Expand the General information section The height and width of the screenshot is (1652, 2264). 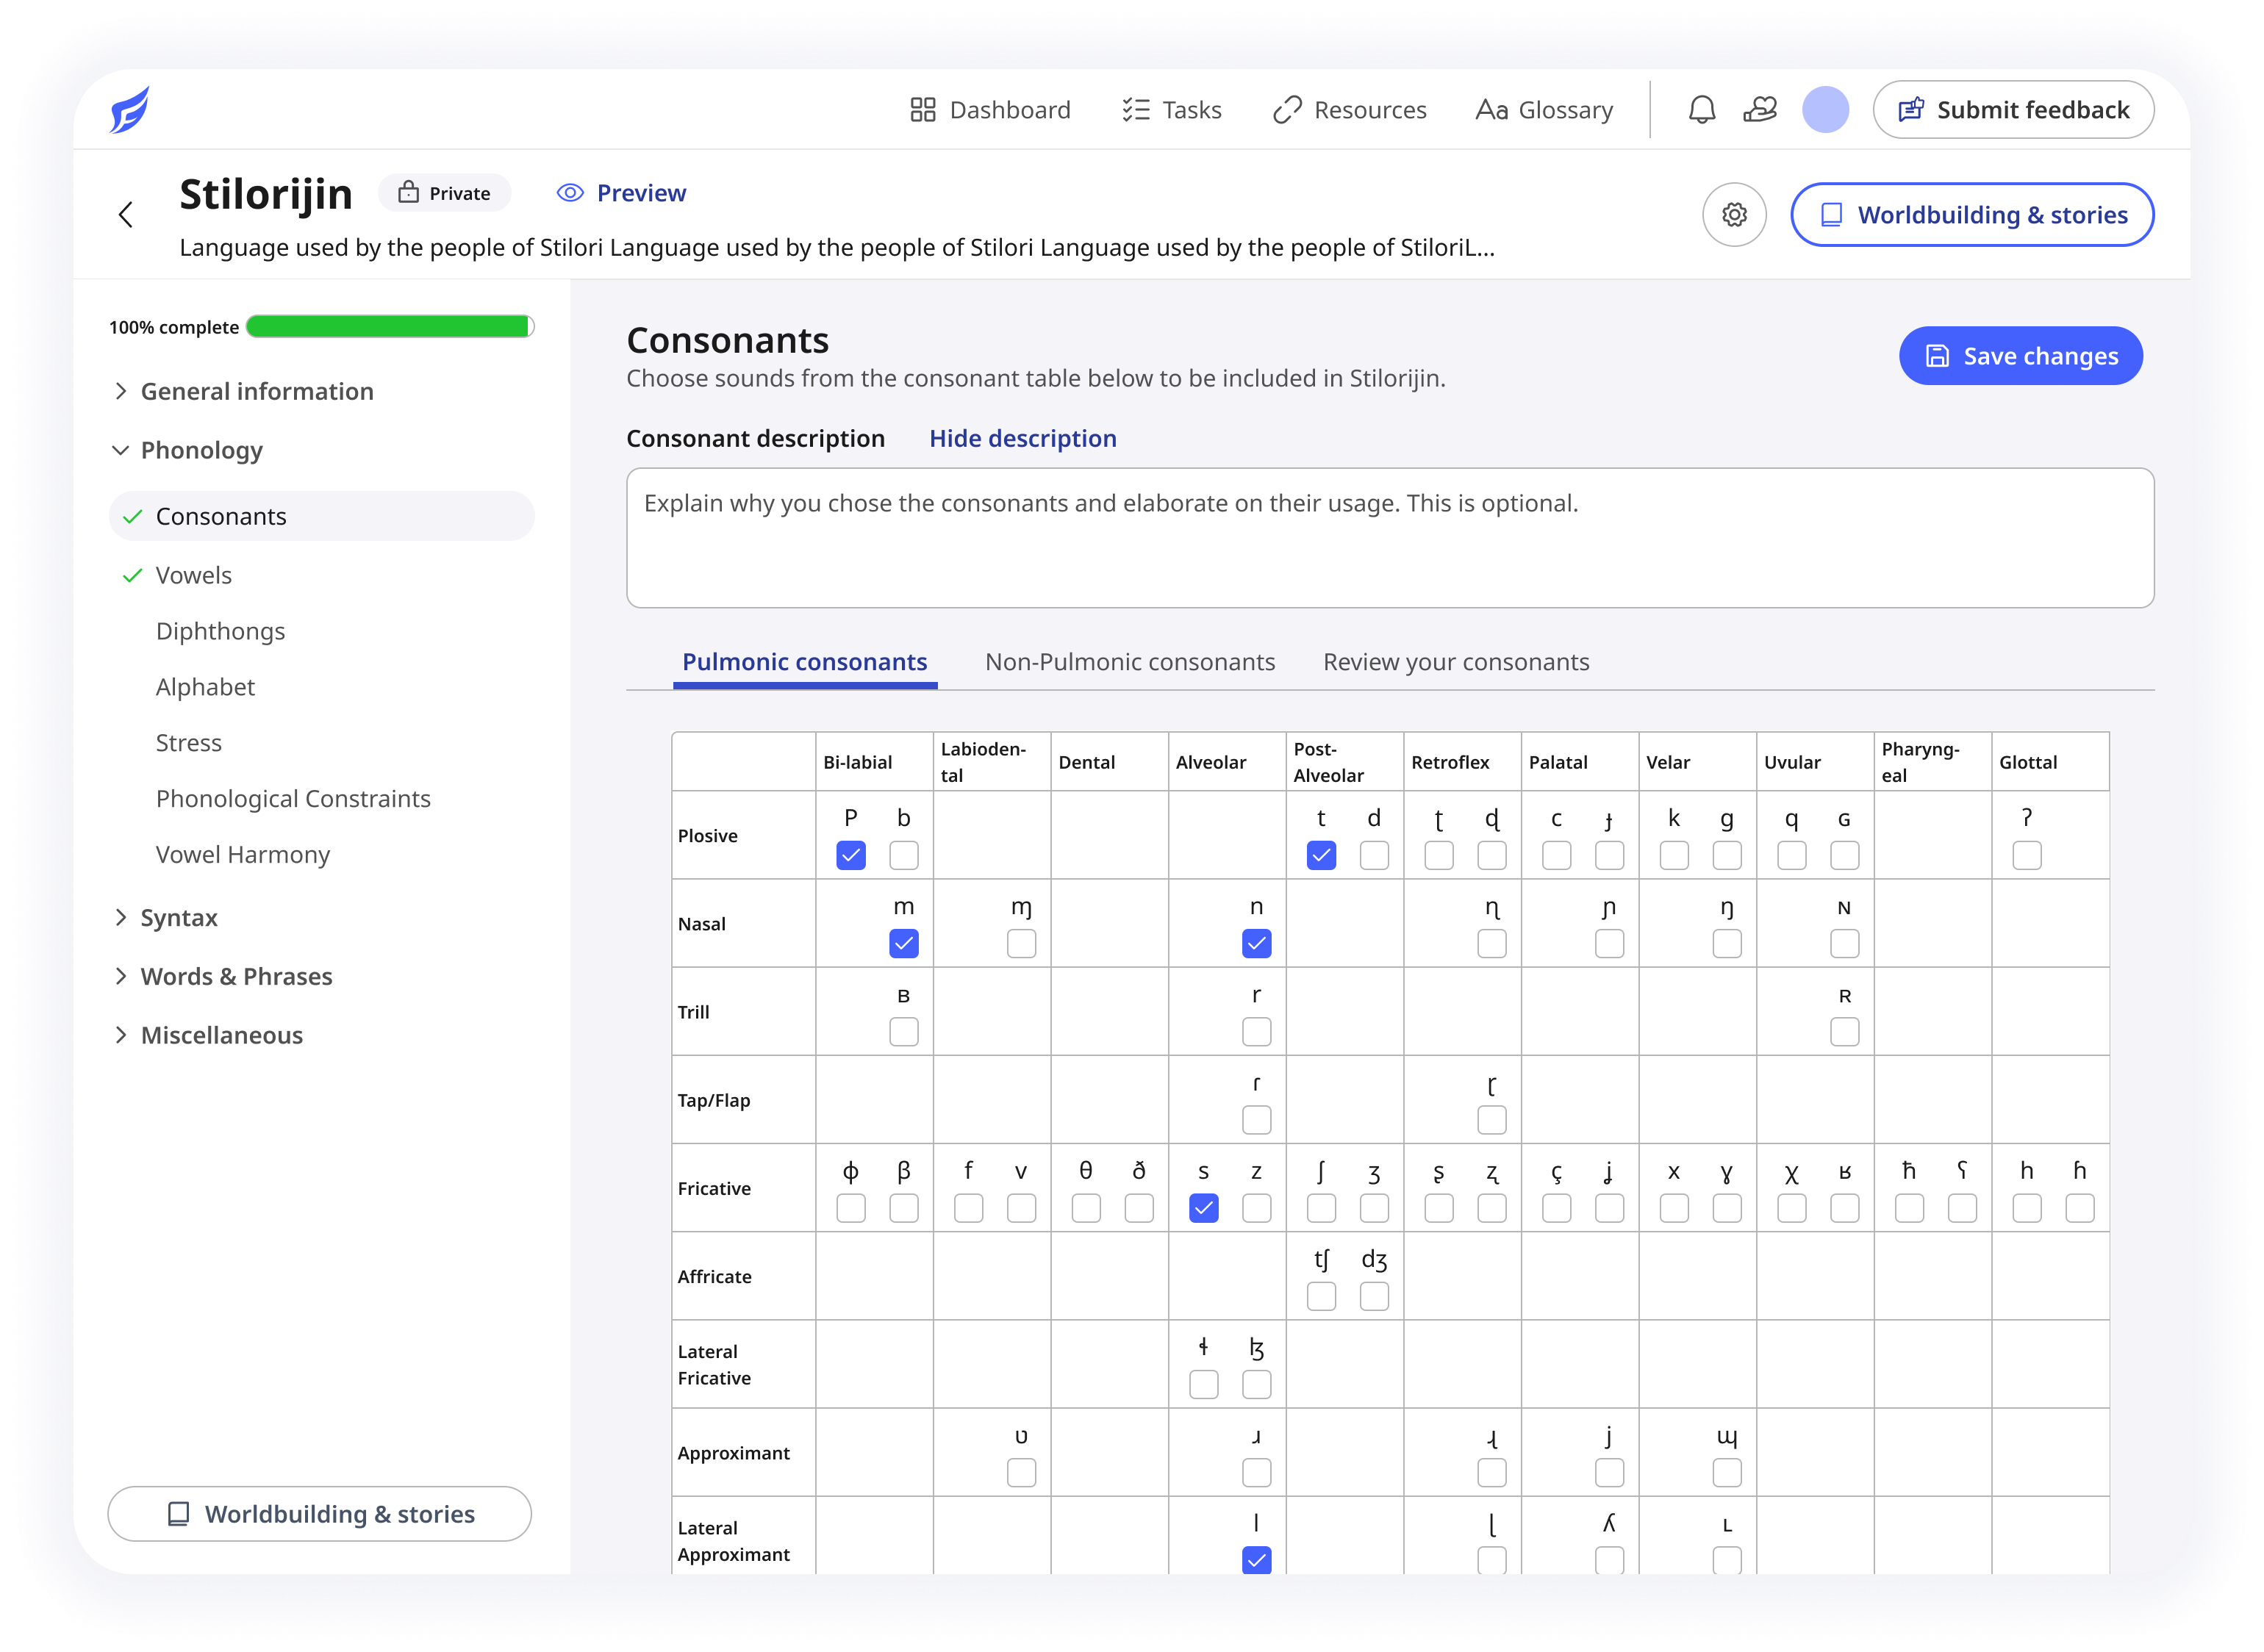click(256, 391)
